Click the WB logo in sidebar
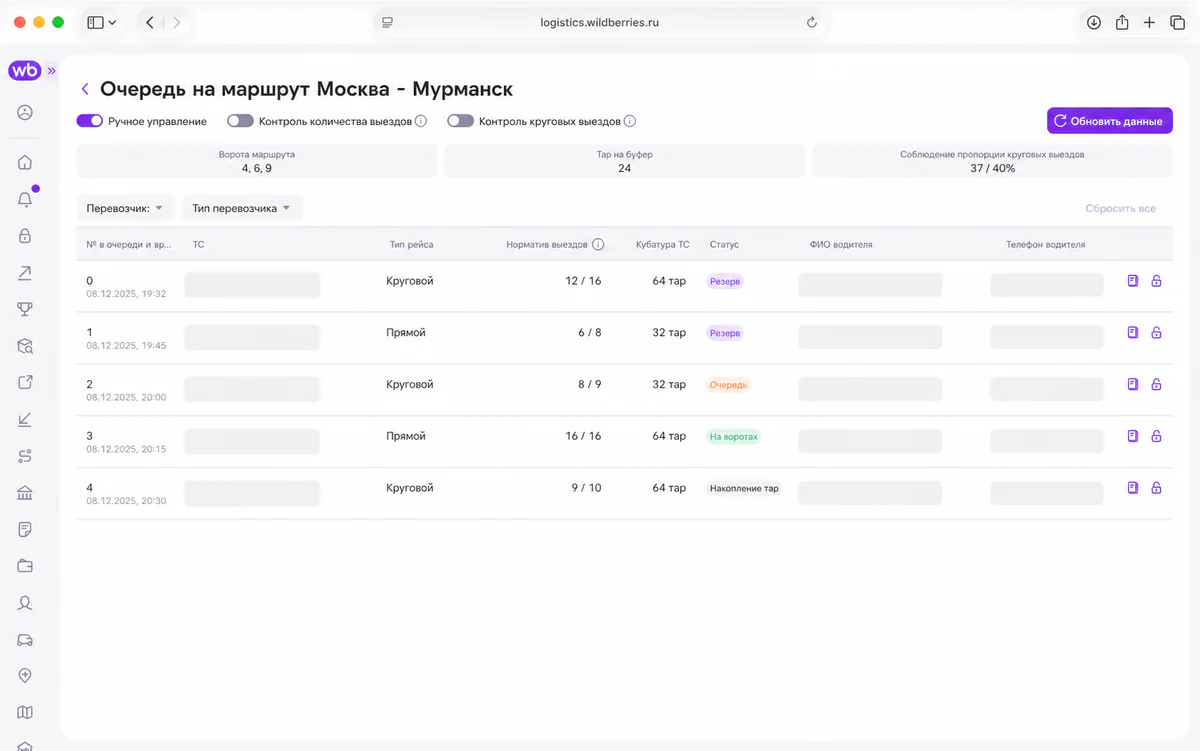 pyautogui.click(x=24, y=71)
